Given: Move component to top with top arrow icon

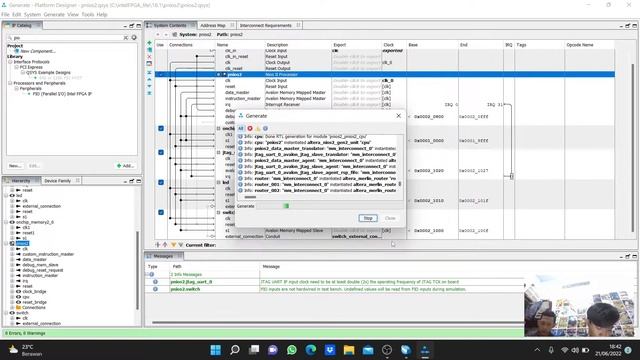Looking at the screenshot, I should [x=149, y=72].
